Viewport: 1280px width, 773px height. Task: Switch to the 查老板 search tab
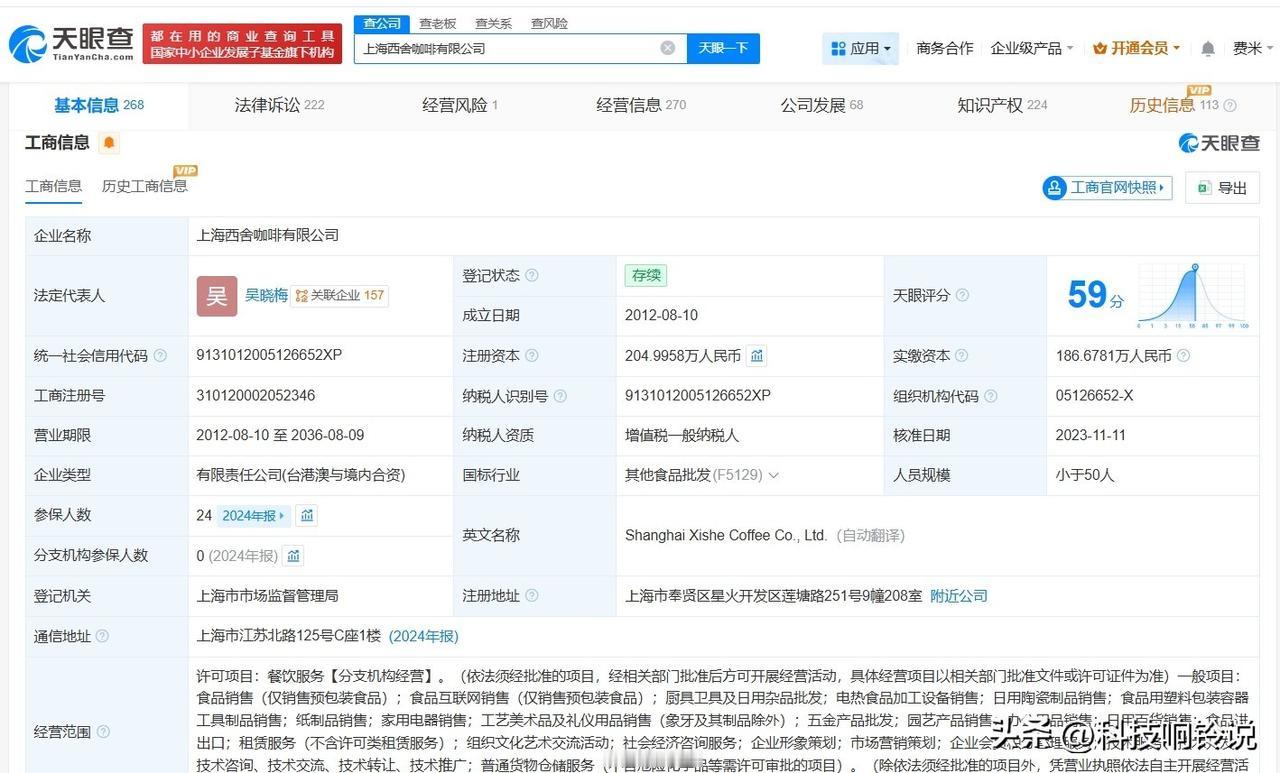coord(437,23)
